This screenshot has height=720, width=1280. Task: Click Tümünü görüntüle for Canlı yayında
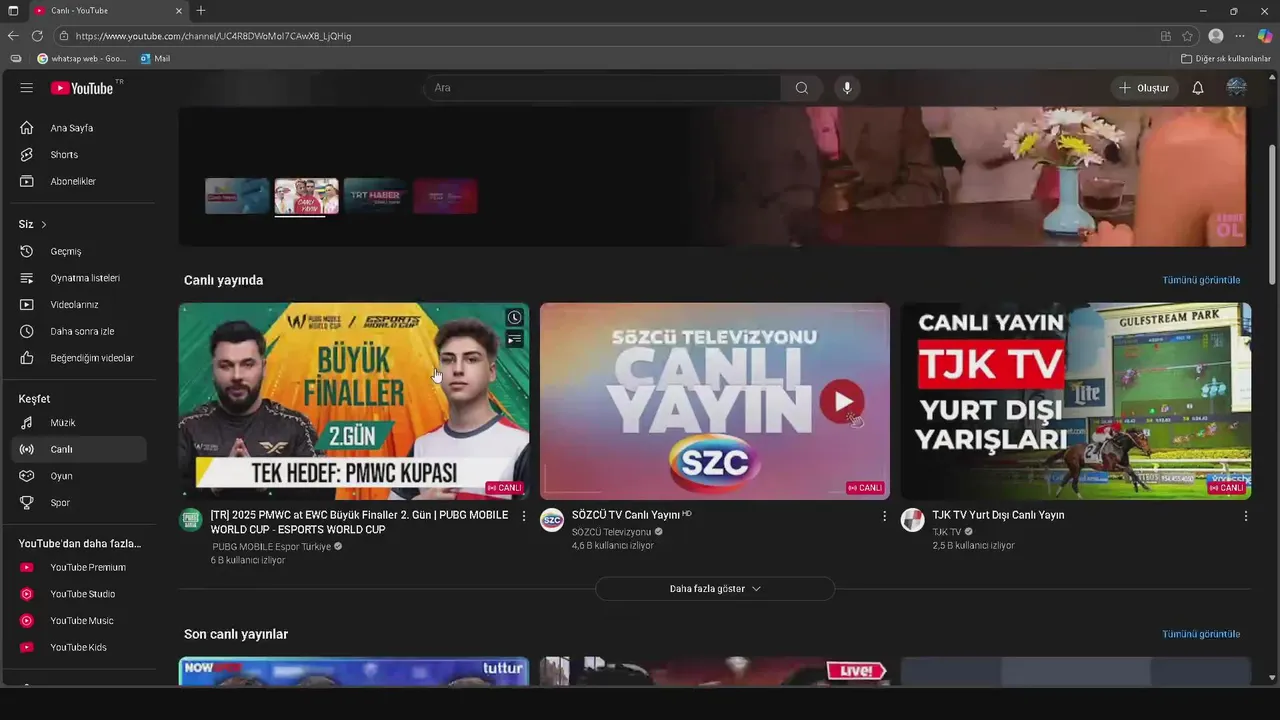[x=1201, y=280]
